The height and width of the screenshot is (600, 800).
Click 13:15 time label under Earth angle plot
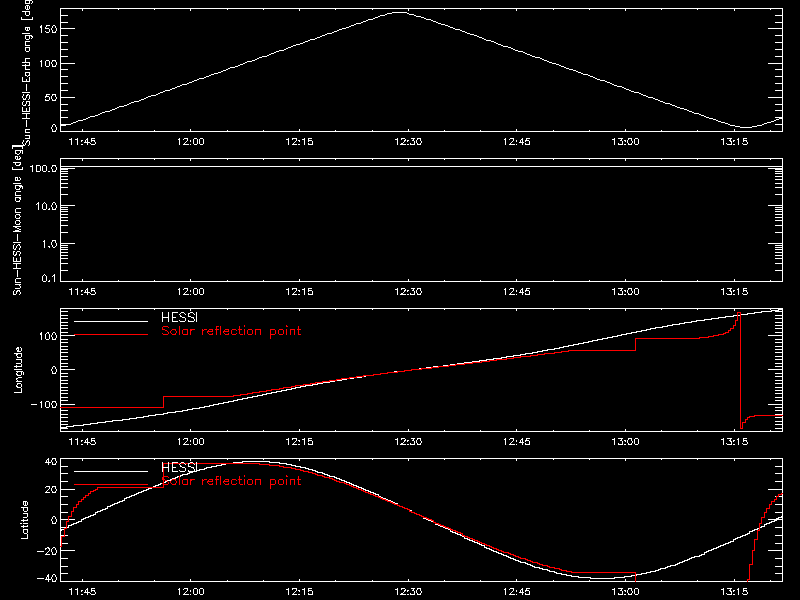tap(734, 142)
